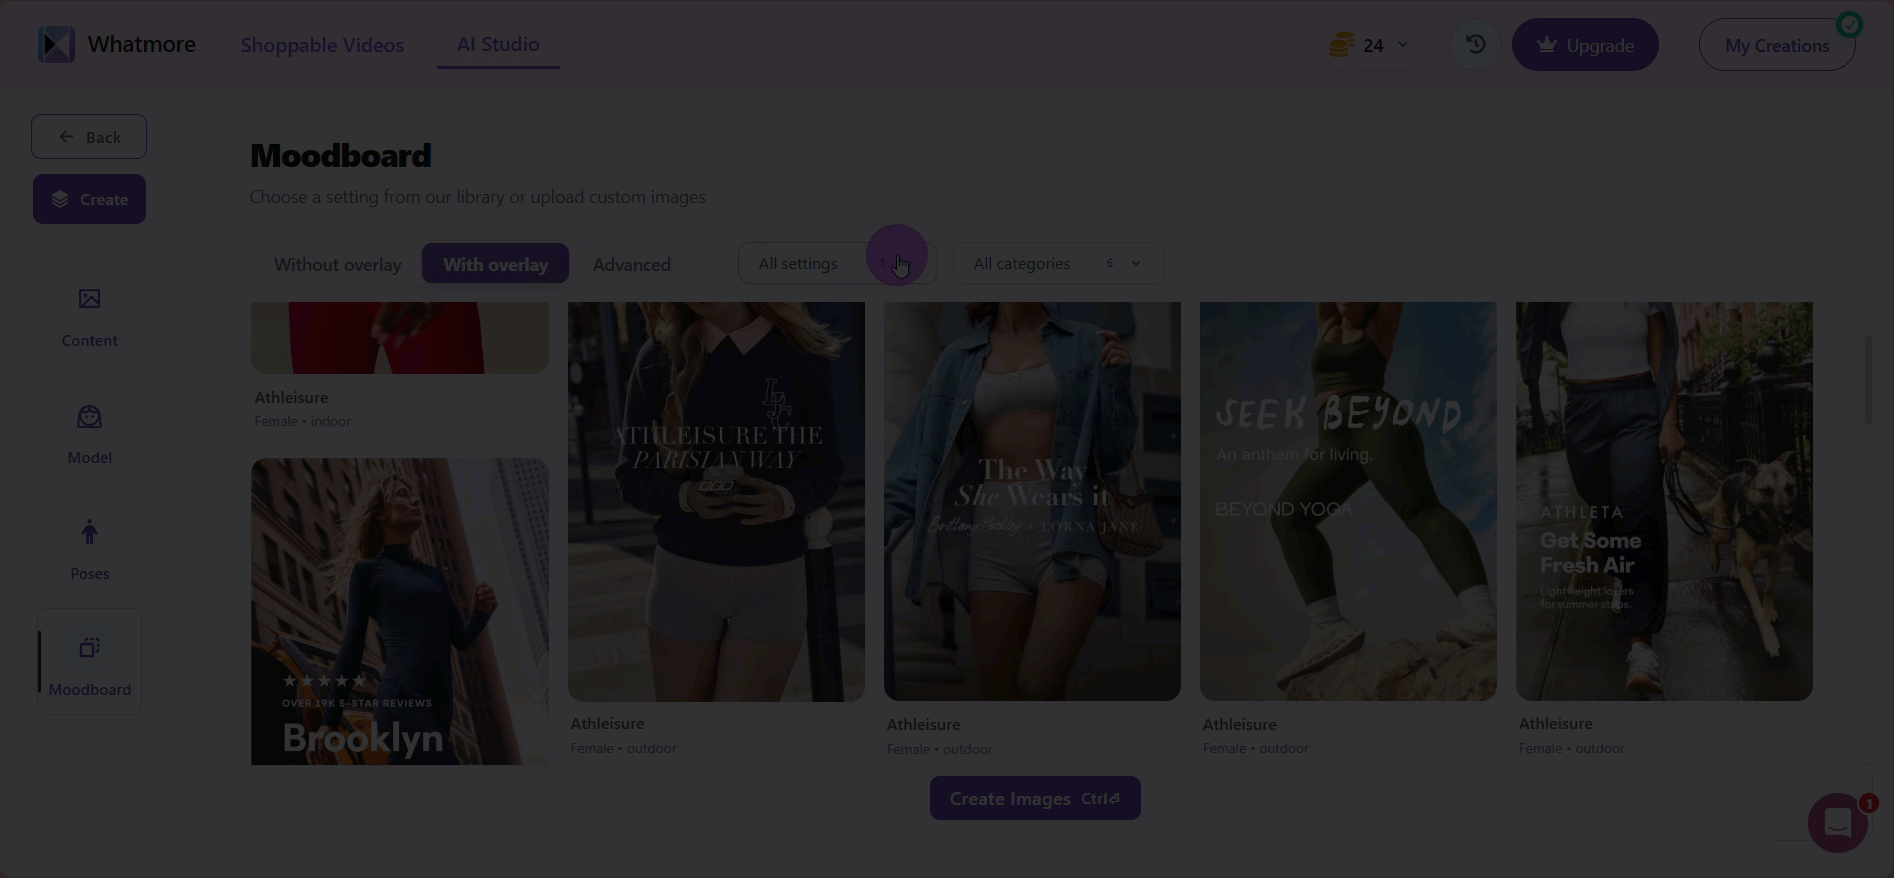Select the Moodboard sidebar icon

pyautogui.click(x=89, y=649)
